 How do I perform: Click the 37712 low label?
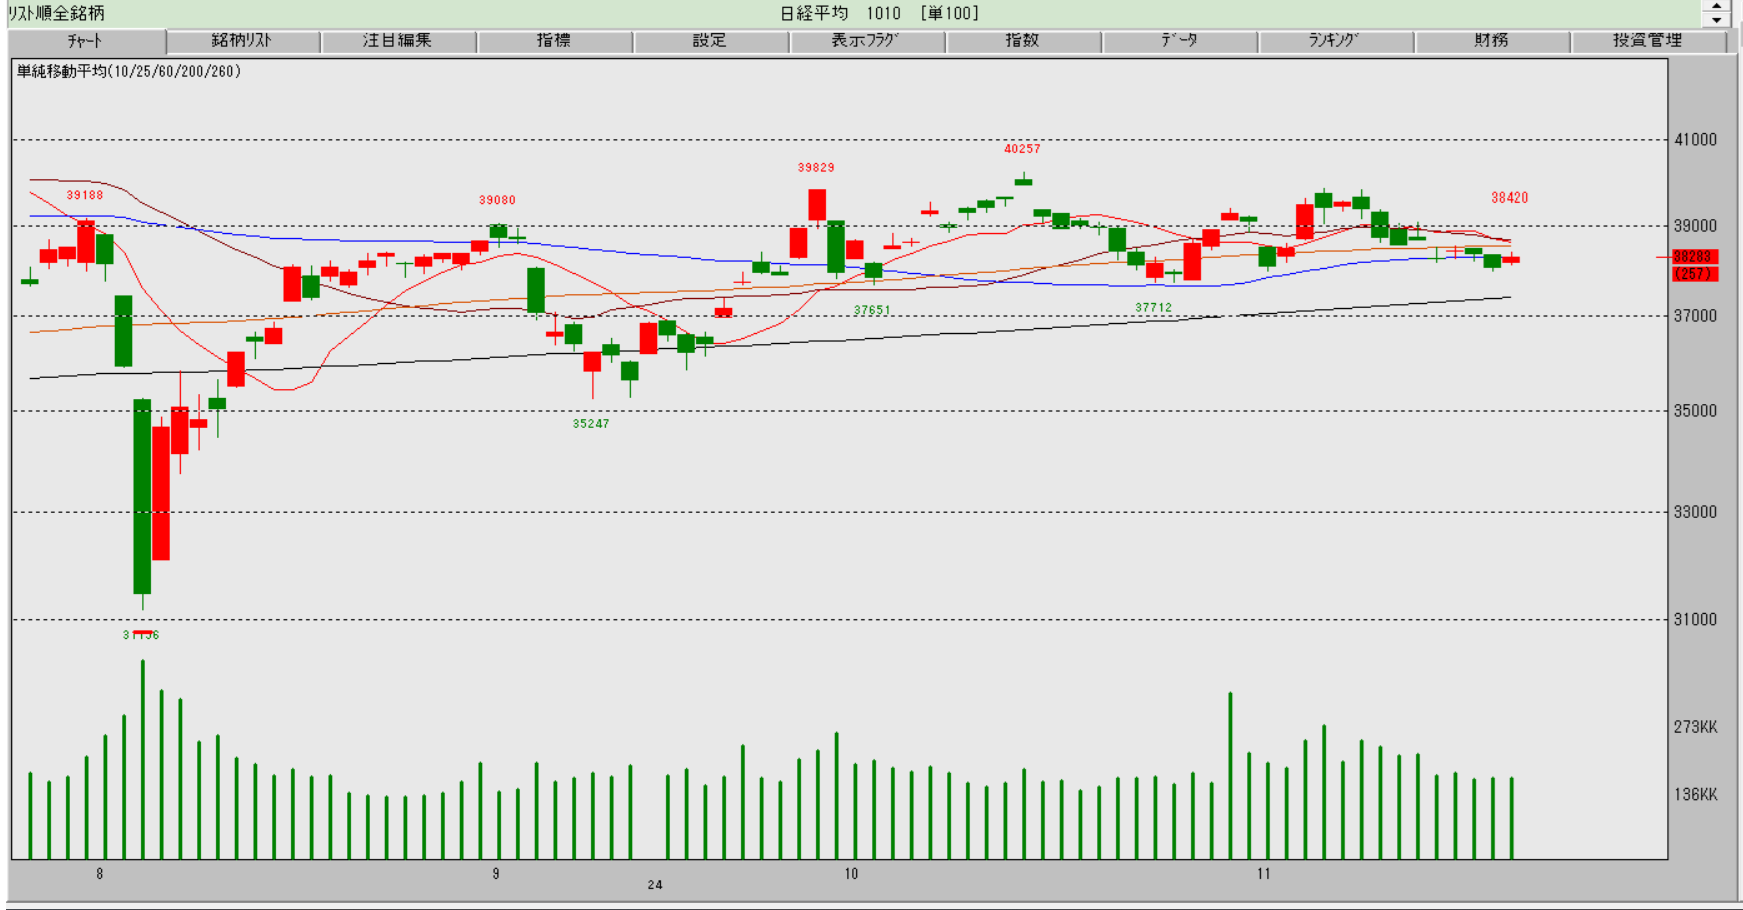(1153, 308)
